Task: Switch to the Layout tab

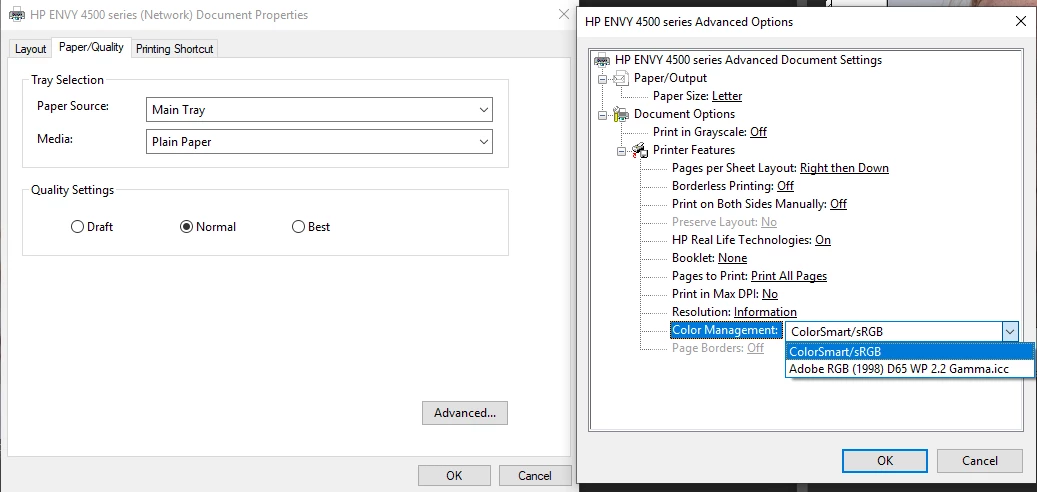Action: pyautogui.click(x=30, y=49)
